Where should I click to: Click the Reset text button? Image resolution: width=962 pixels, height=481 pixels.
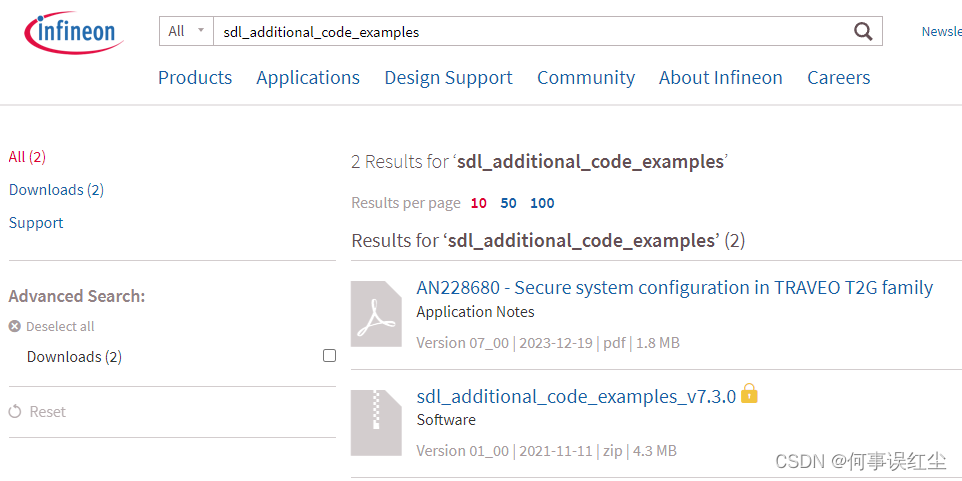pyautogui.click(x=47, y=412)
